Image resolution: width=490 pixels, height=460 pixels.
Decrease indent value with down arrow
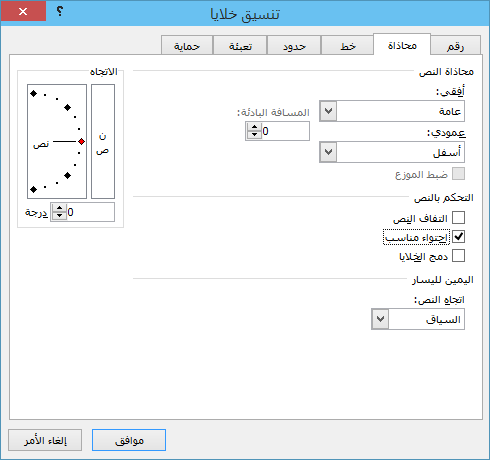point(254,134)
